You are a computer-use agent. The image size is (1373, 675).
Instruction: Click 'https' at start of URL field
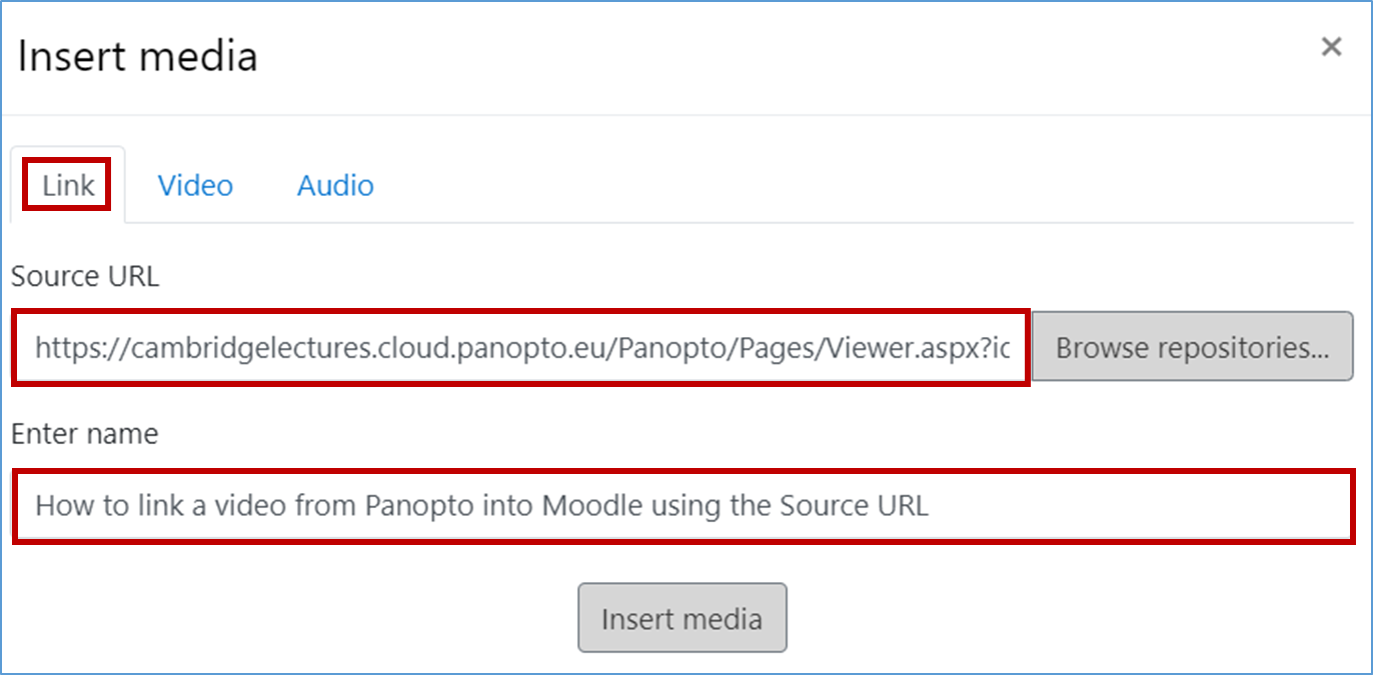pos(64,348)
